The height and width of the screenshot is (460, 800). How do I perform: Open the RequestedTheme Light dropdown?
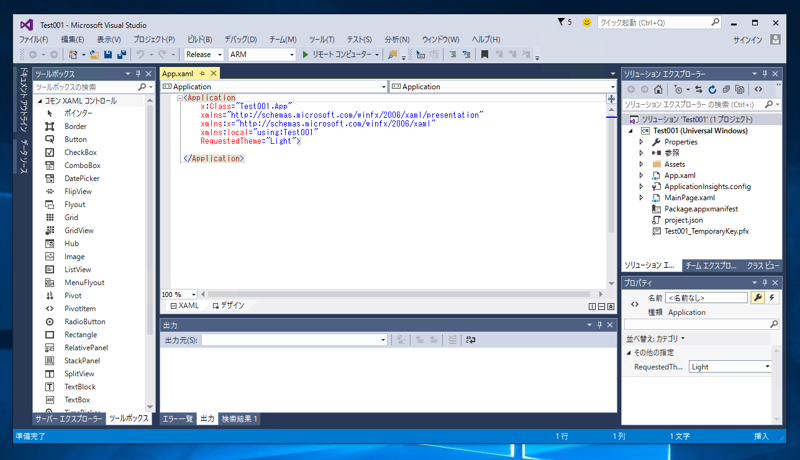pos(767,367)
